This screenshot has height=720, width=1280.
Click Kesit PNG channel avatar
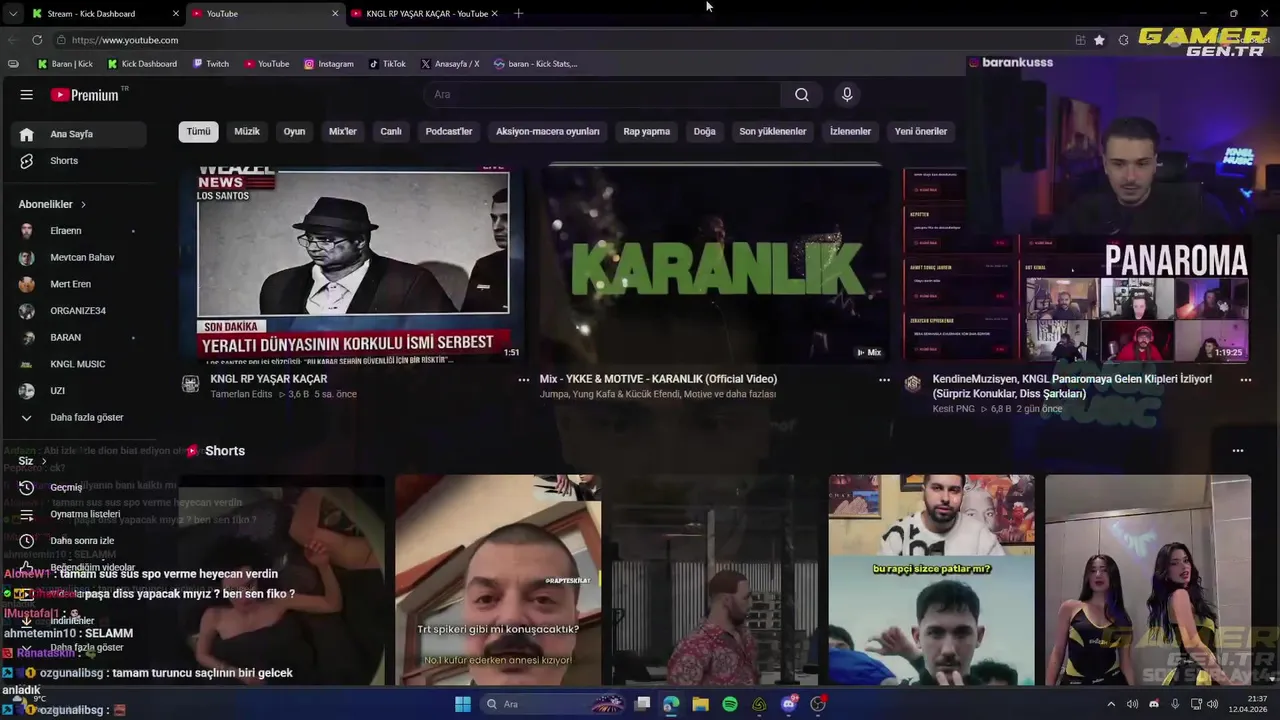point(913,384)
